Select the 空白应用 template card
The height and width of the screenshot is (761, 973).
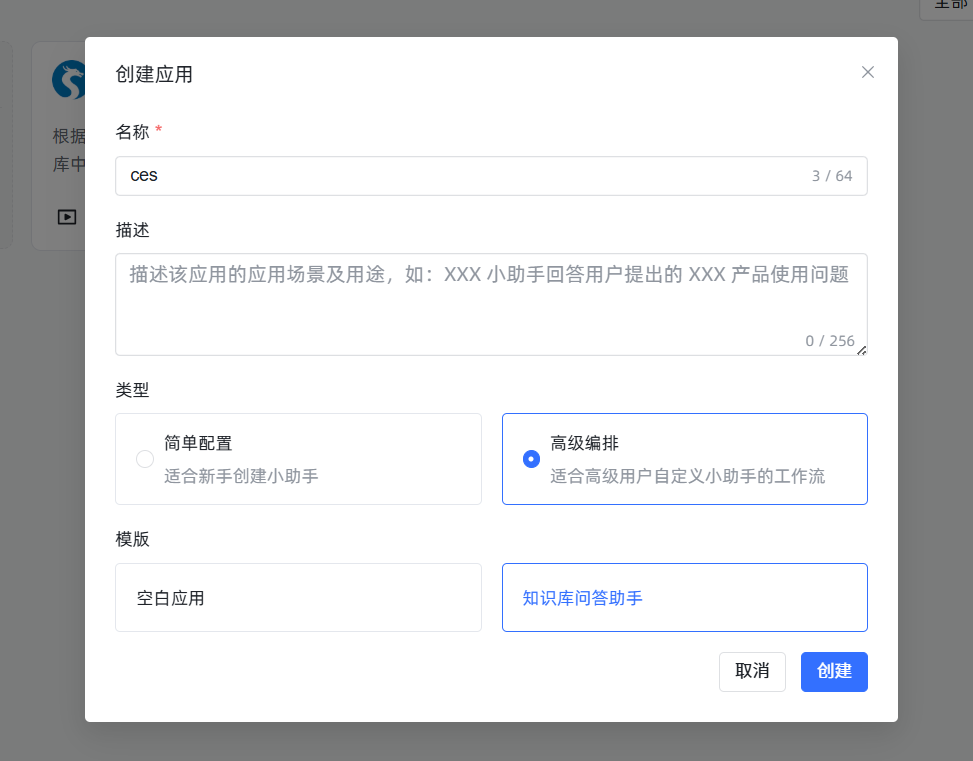(x=298, y=597)
